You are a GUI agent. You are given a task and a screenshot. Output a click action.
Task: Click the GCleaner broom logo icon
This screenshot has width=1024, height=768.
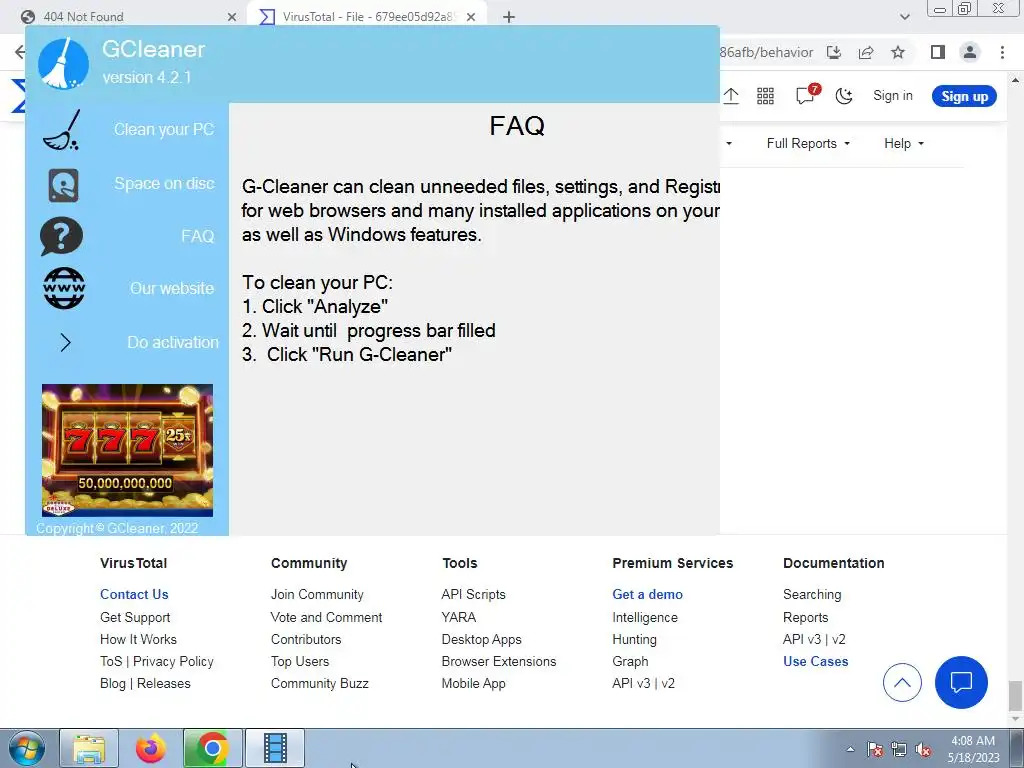tap(63, 63)
